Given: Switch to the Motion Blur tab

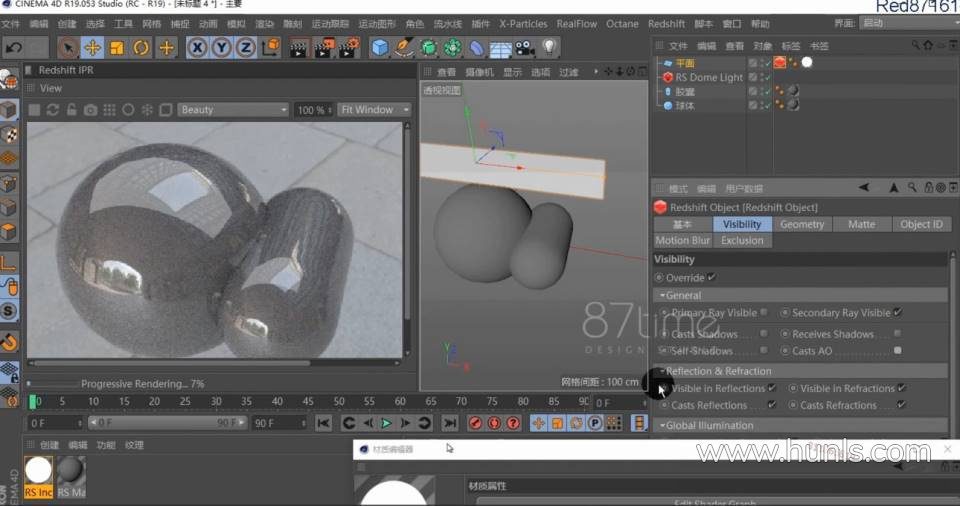Looking at the screenshot, I should (682, 240).
